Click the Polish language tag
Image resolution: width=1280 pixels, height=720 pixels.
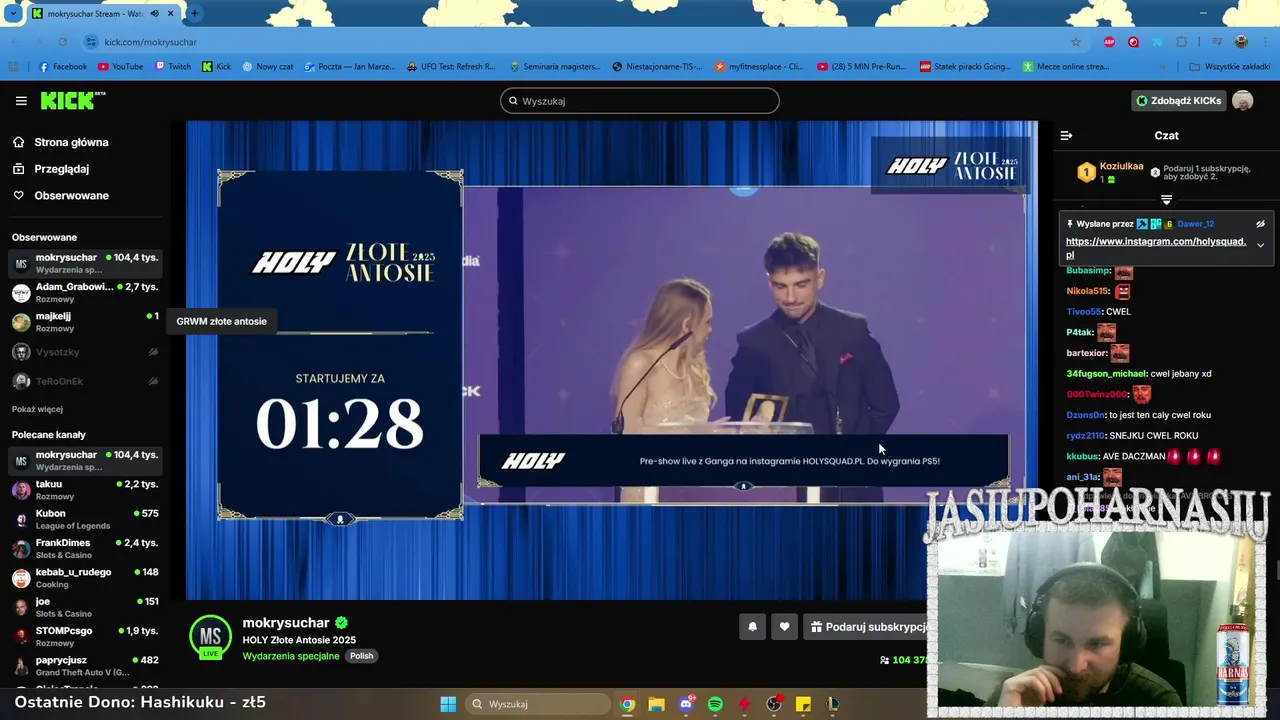pyautogui.click(x=361, y=656)
